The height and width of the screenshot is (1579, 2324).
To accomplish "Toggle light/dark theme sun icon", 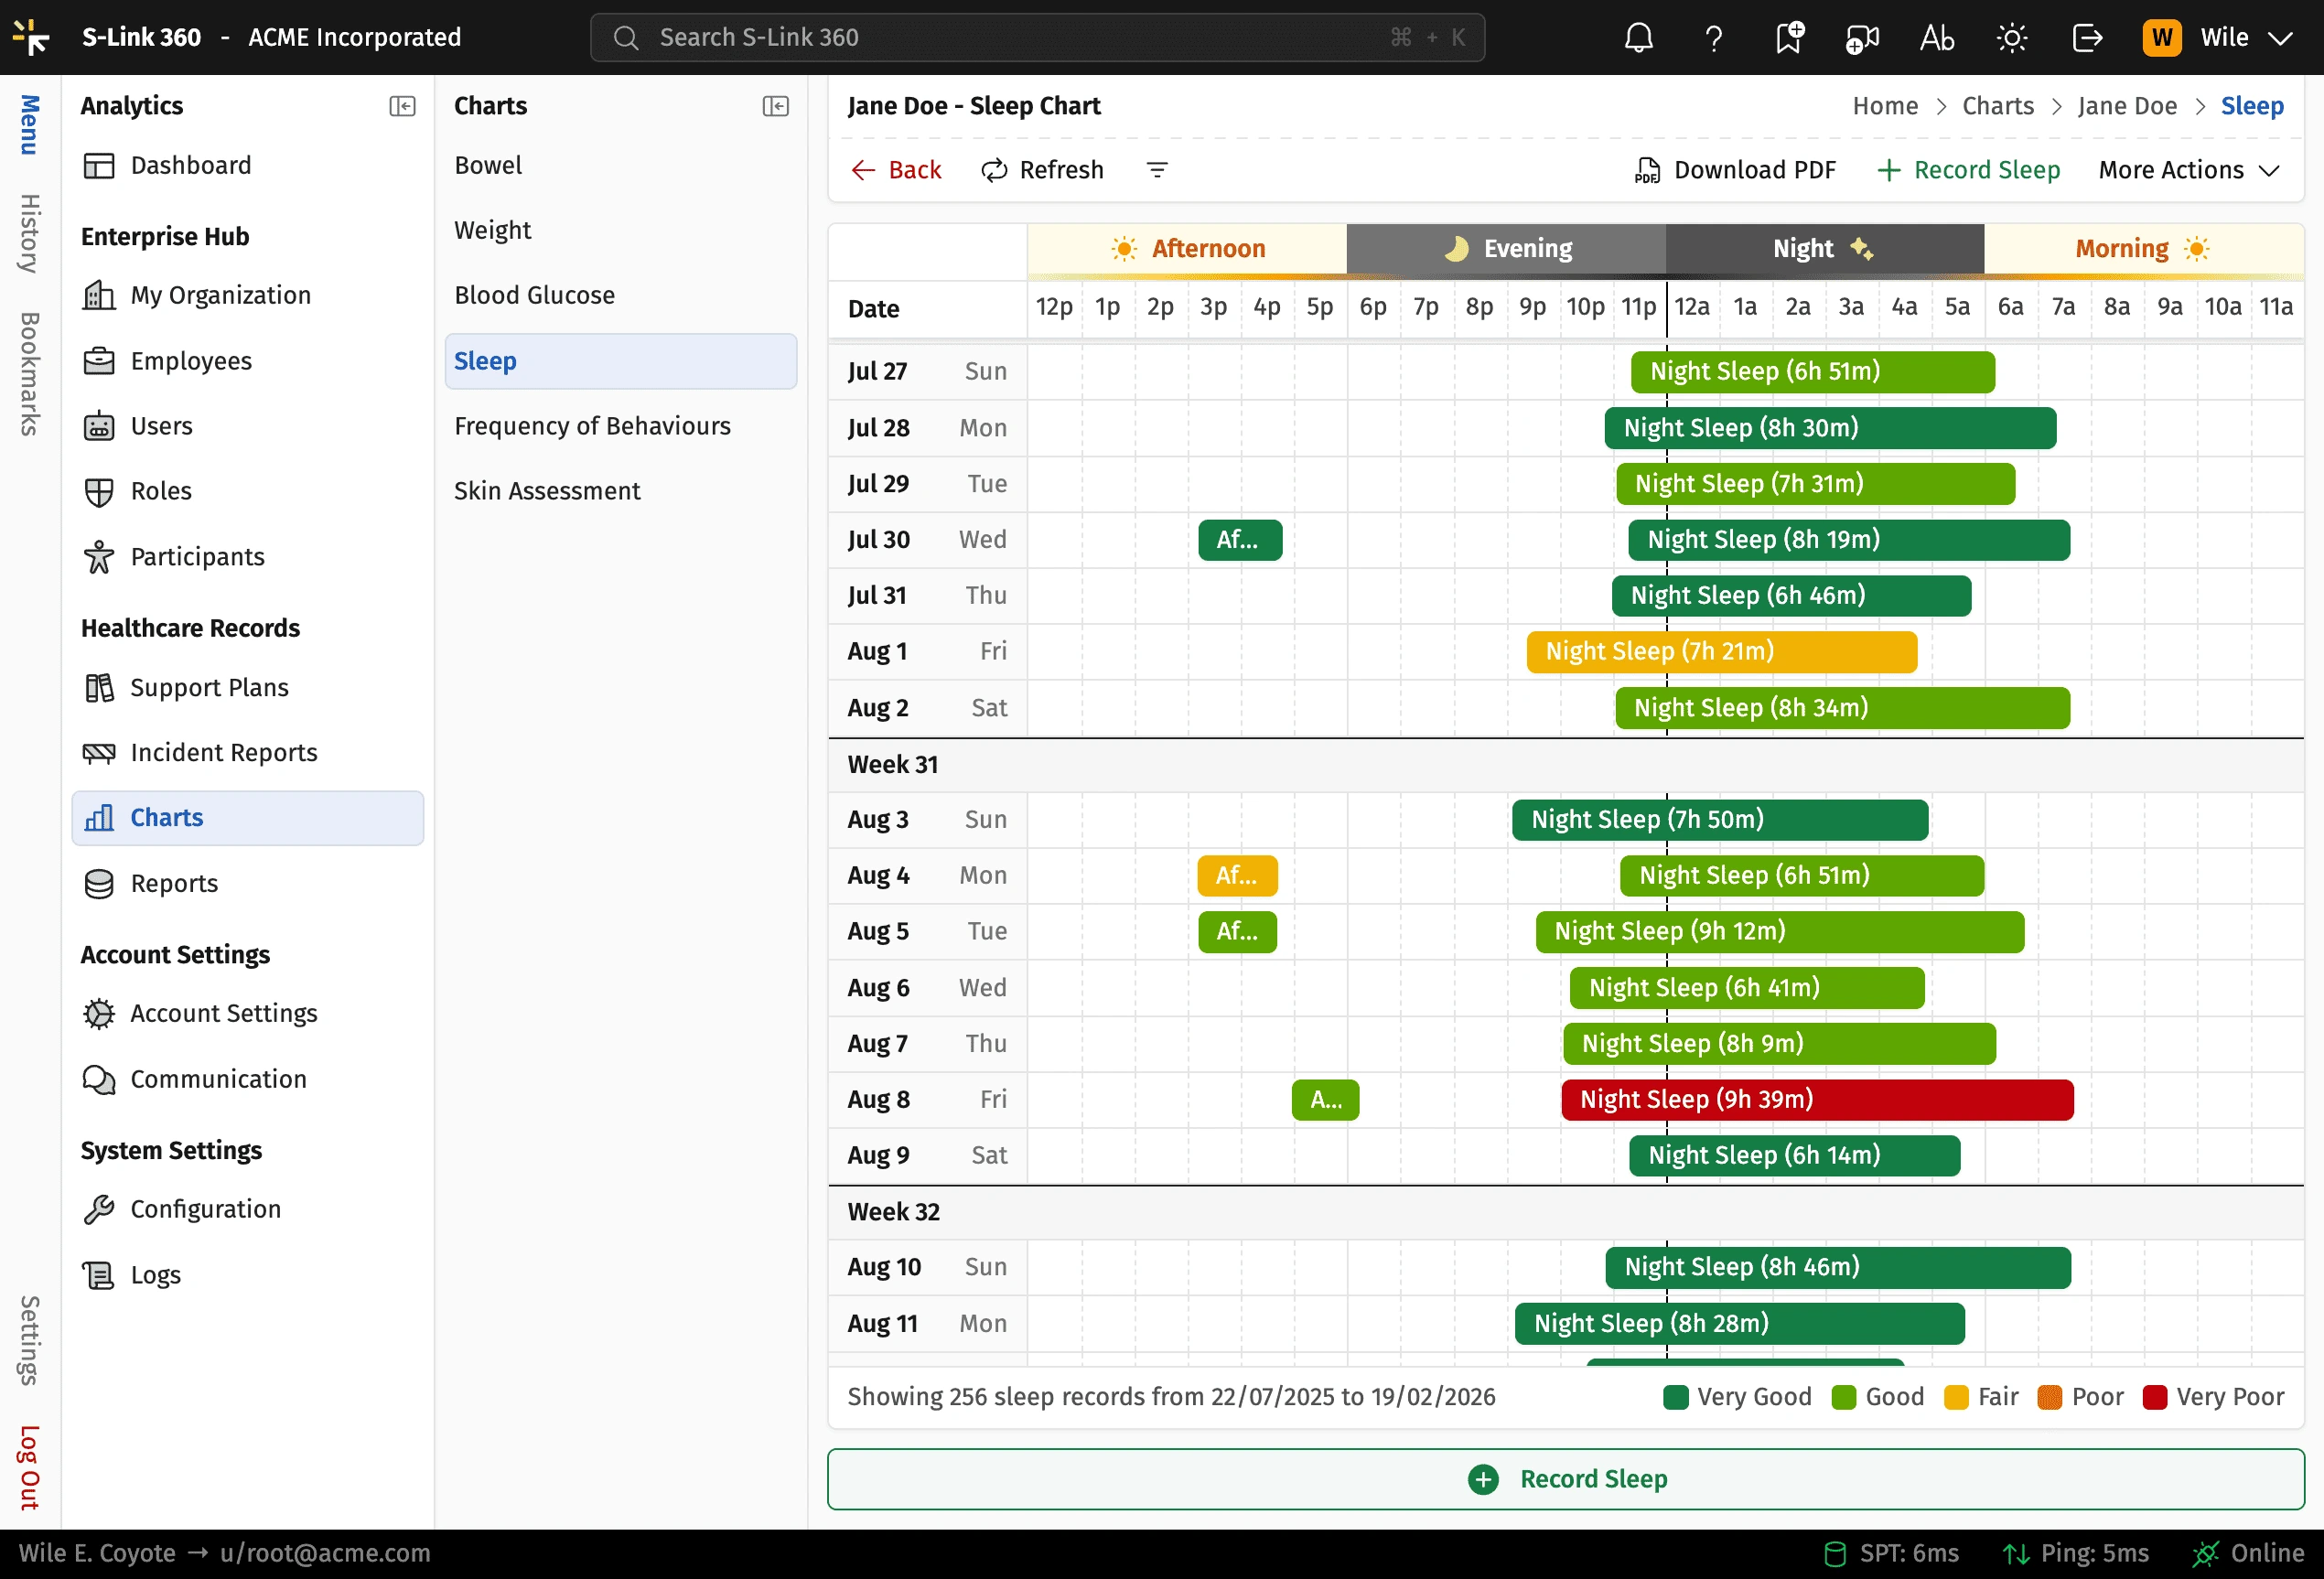I will point(2012,38).
